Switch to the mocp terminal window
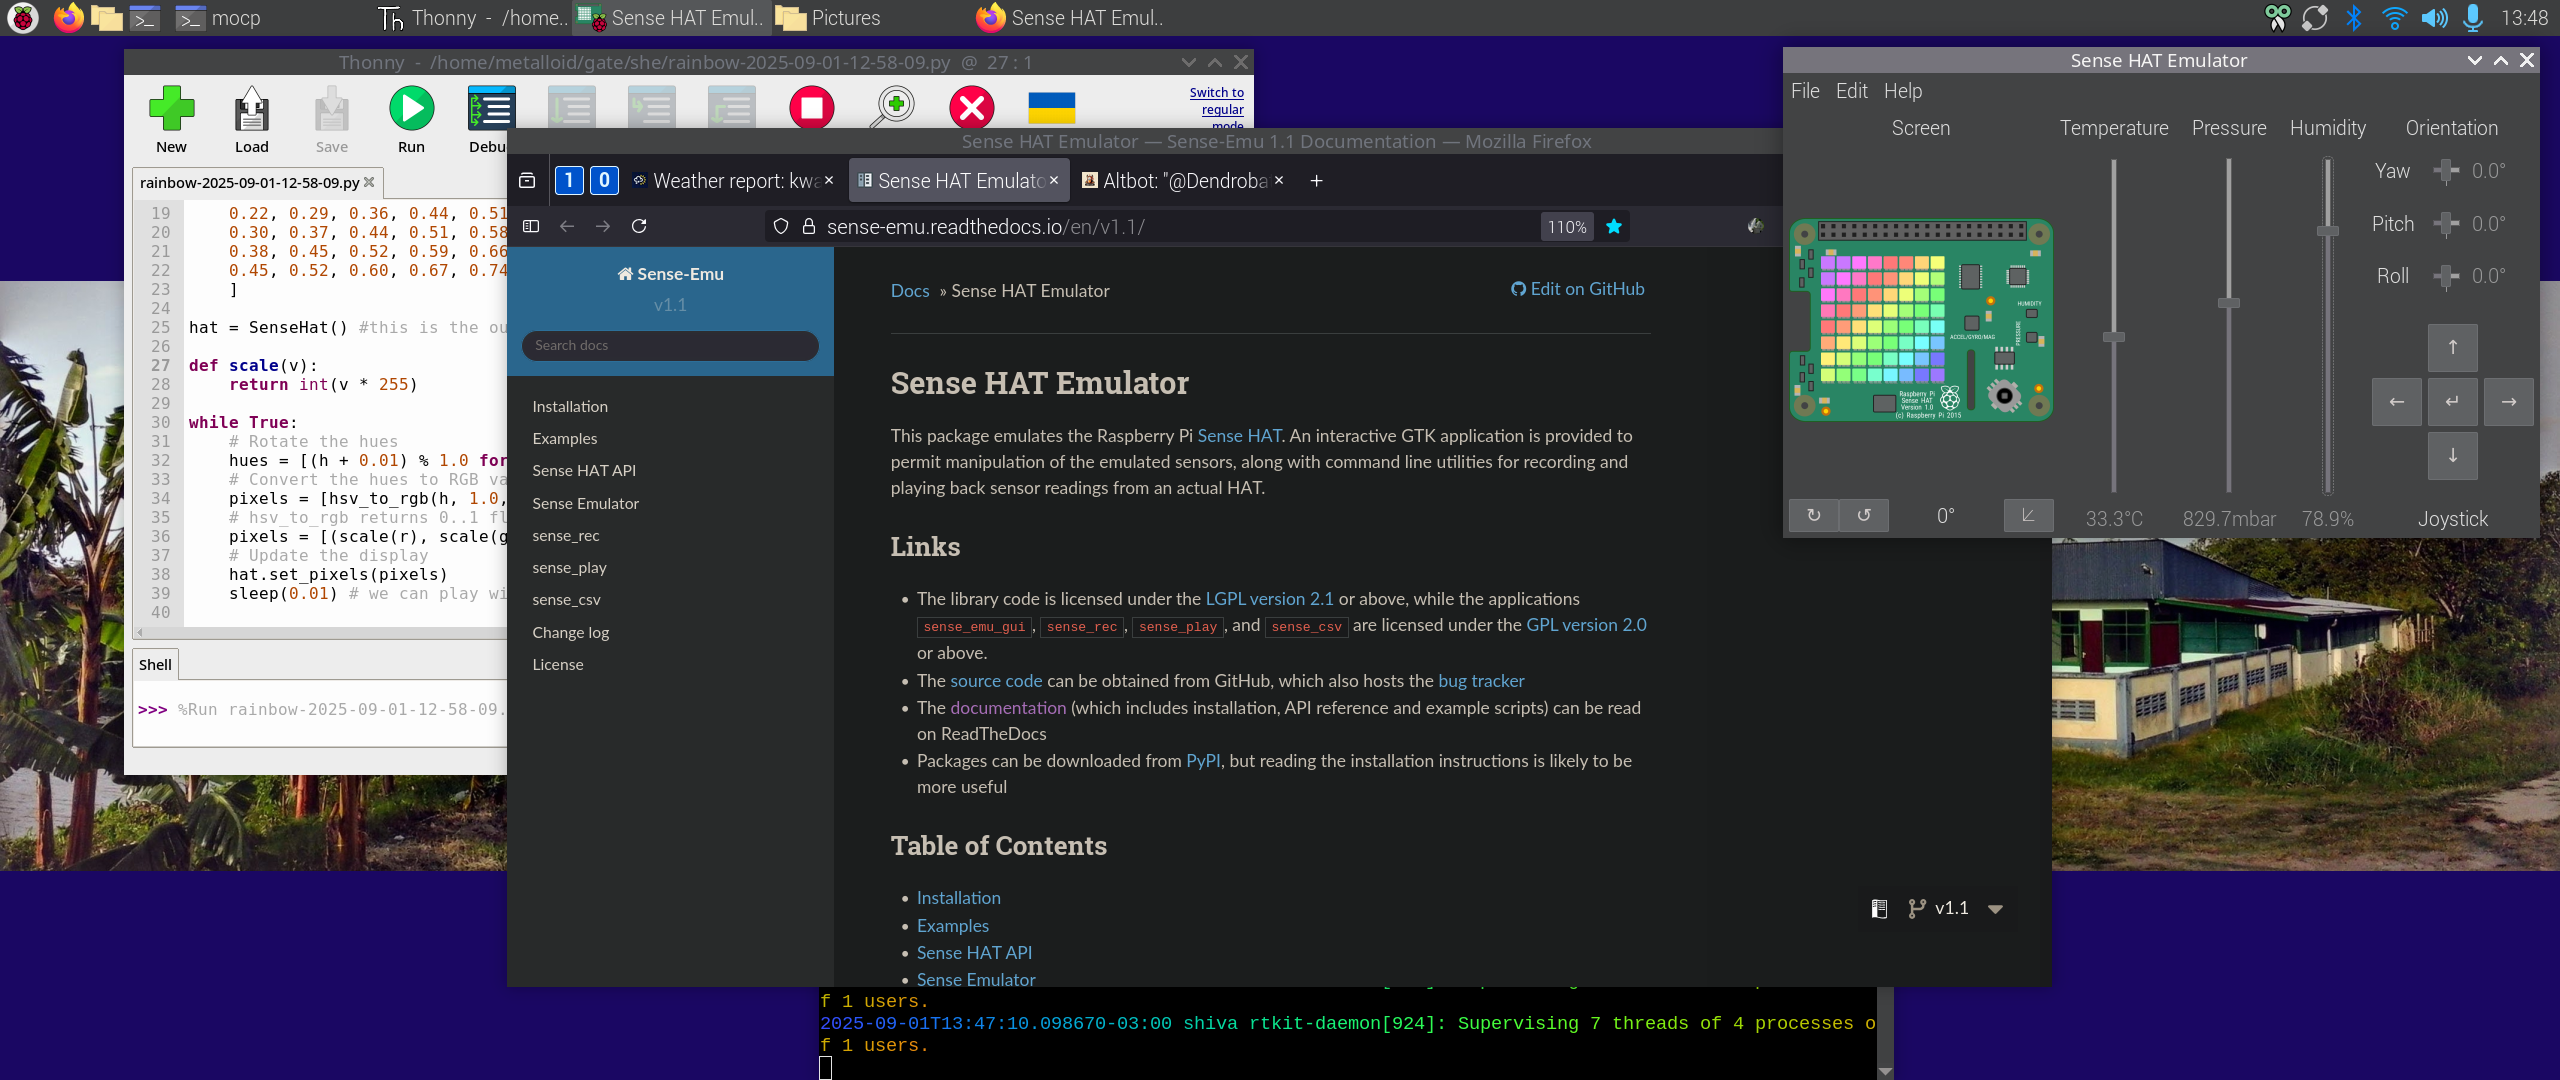The image size is (2560, 1080). (x=218, y=18)
